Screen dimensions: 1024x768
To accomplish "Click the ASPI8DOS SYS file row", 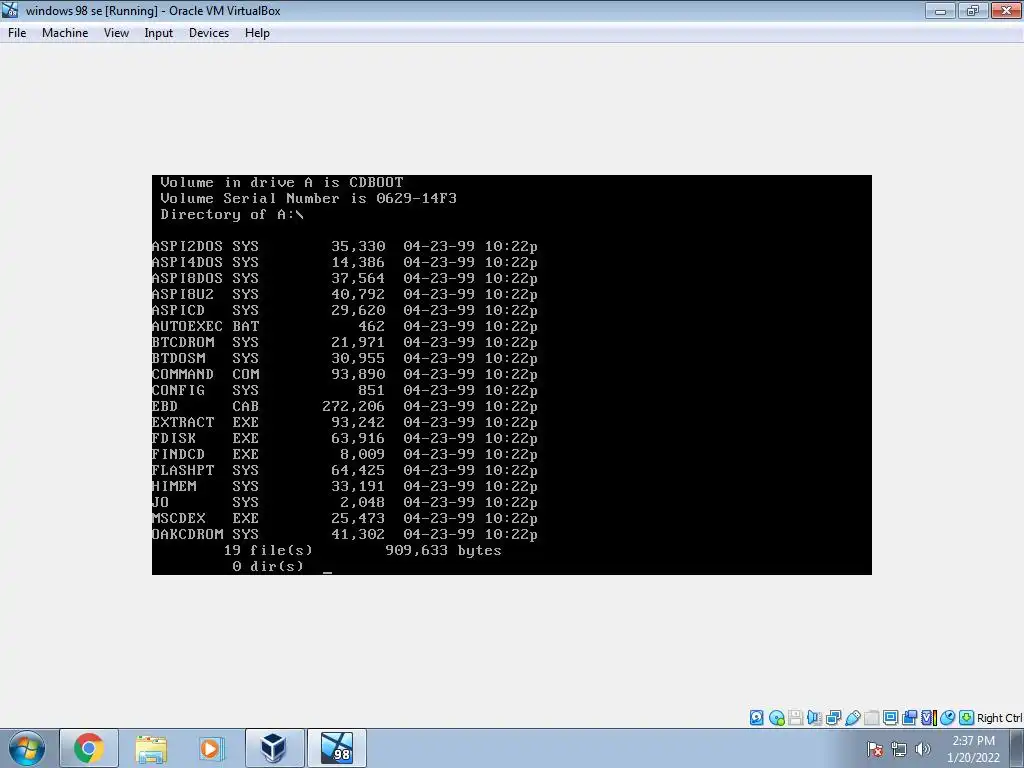I will pos(345,278).
